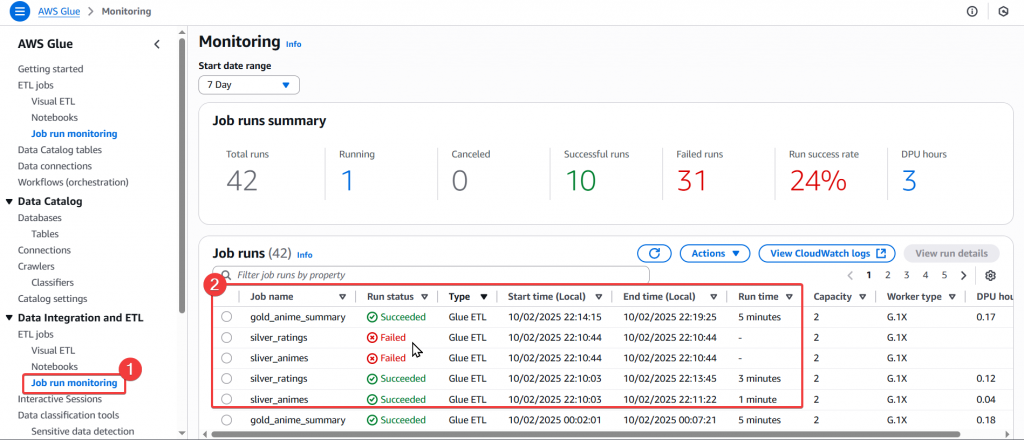Open Catalog settings in sidebar
The image size is (1024, 440).
click(x=52, y=298)
